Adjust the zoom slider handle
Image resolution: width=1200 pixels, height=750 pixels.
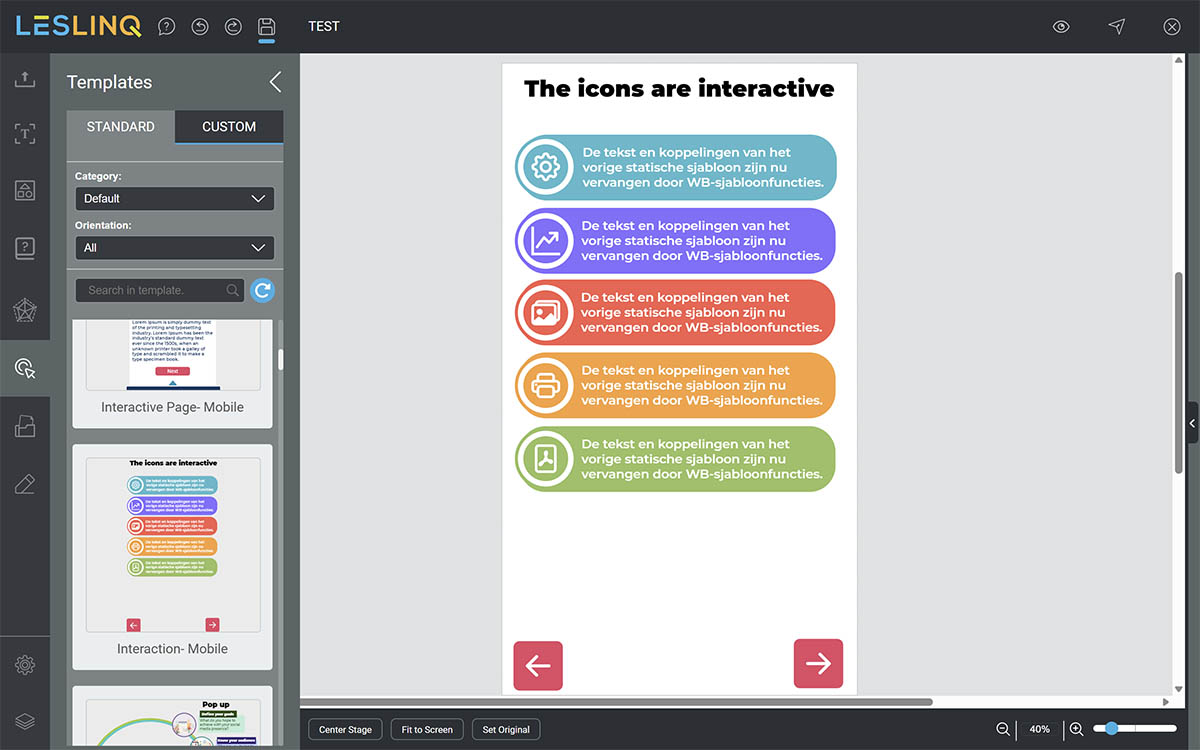point(1112,729)
